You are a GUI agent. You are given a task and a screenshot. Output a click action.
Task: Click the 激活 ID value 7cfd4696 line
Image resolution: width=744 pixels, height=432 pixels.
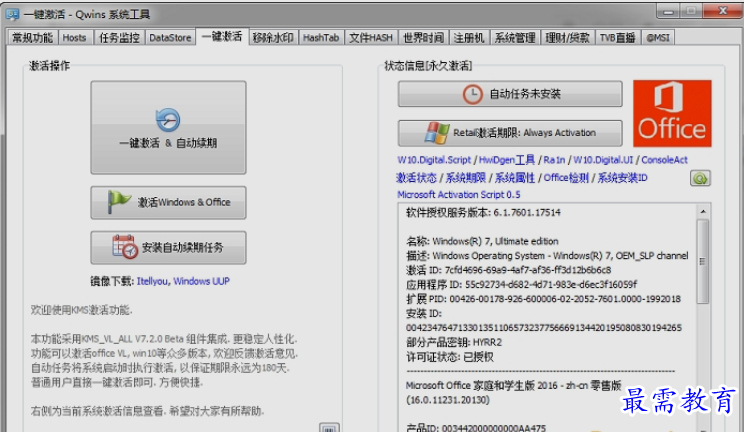(509, 270)
